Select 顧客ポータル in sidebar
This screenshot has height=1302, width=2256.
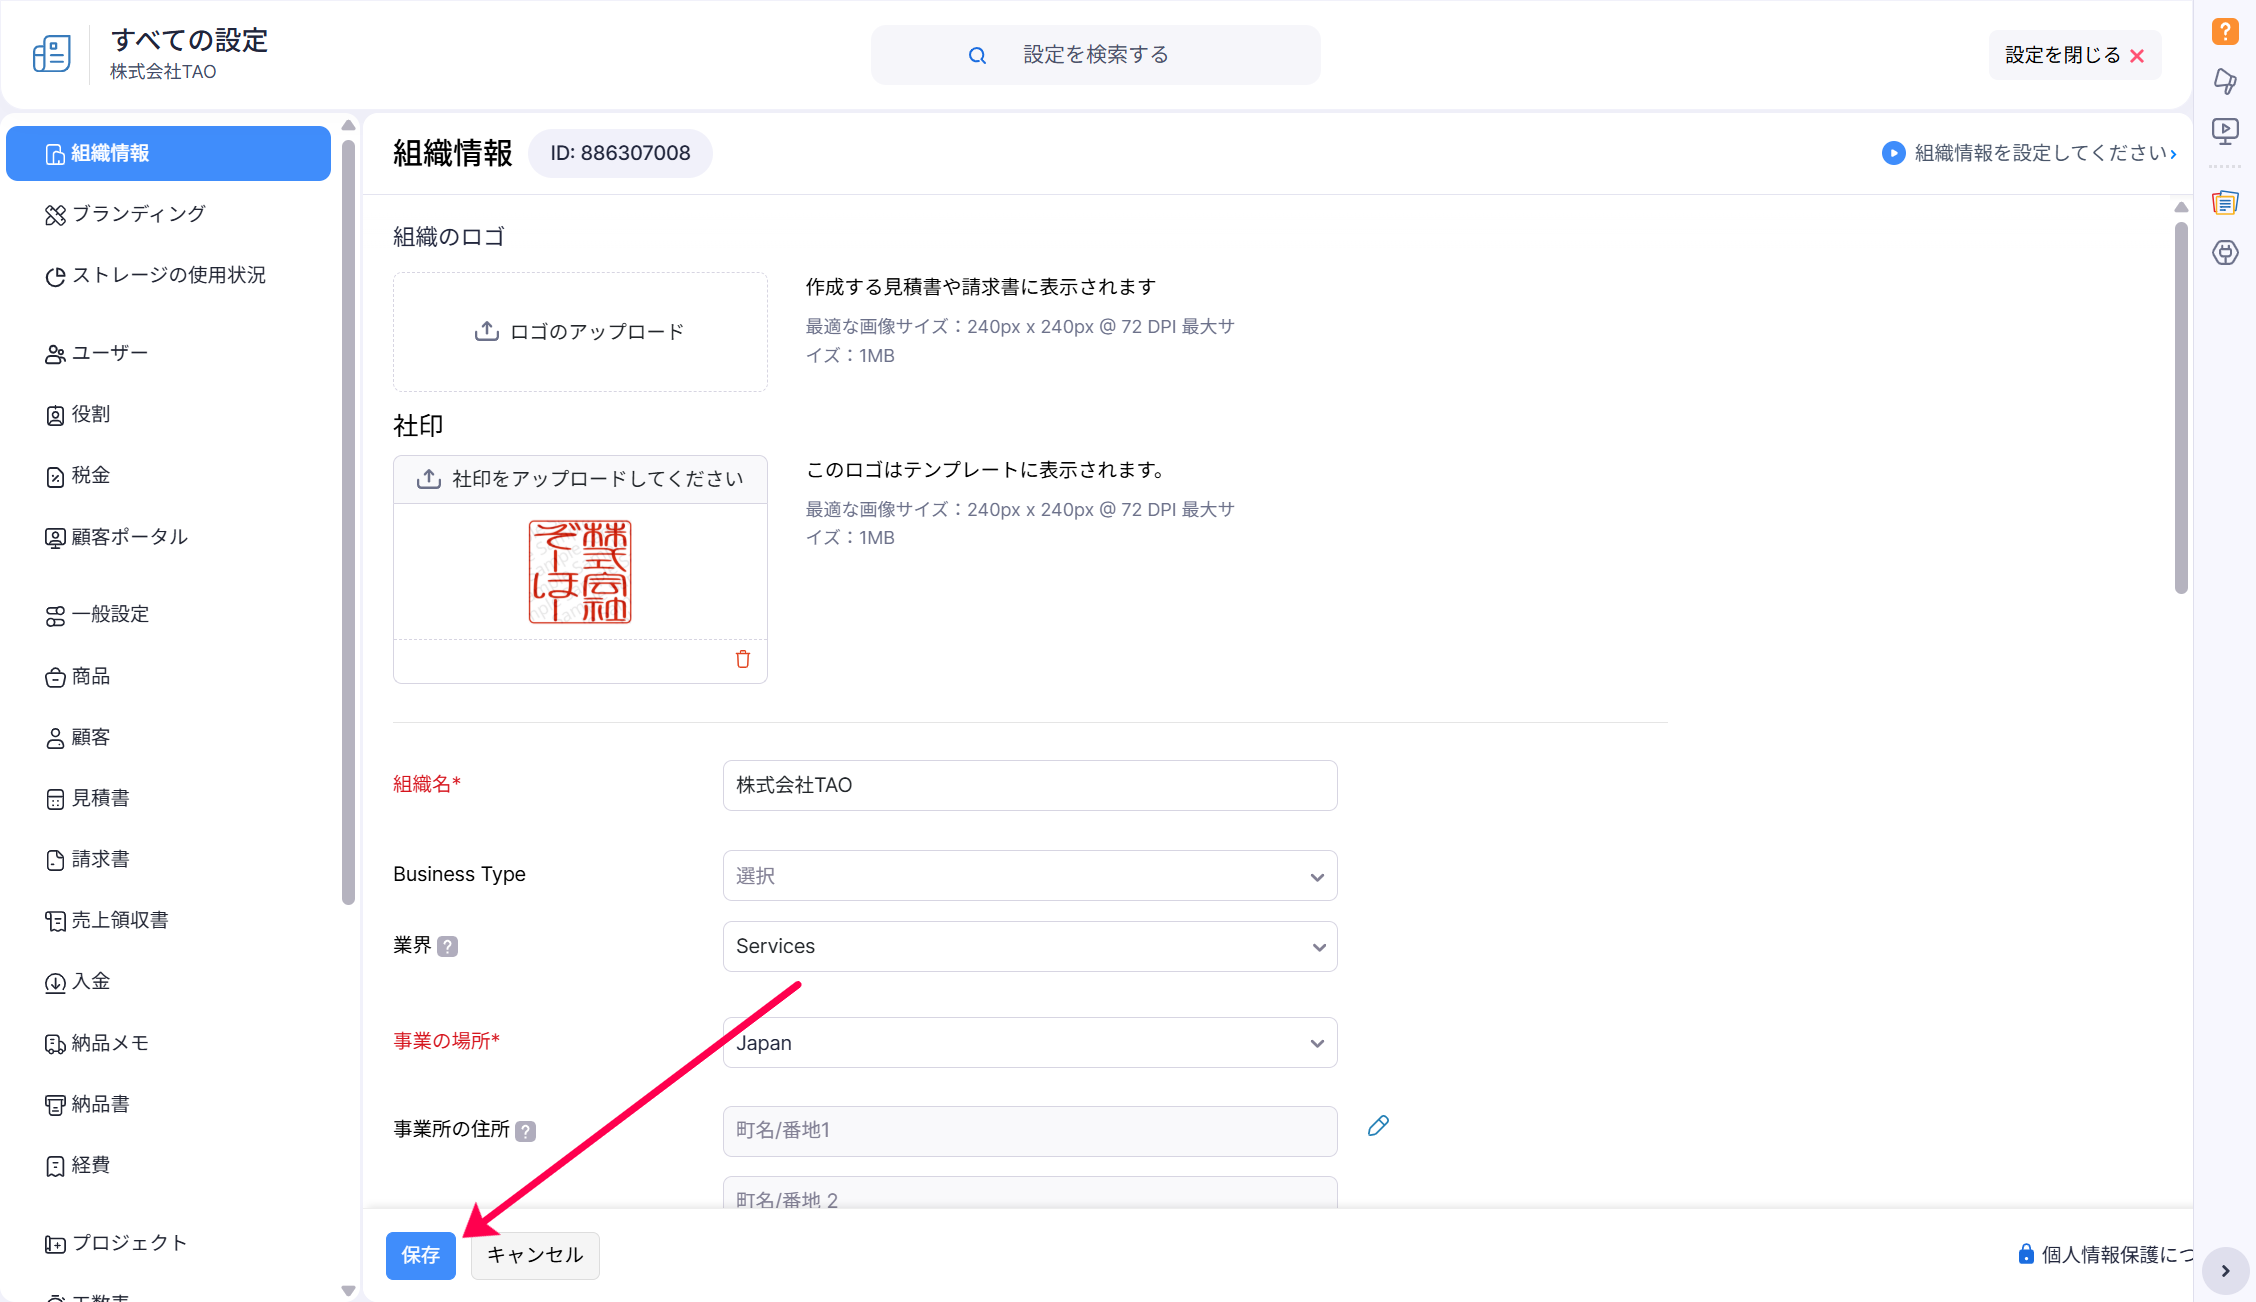129,537
